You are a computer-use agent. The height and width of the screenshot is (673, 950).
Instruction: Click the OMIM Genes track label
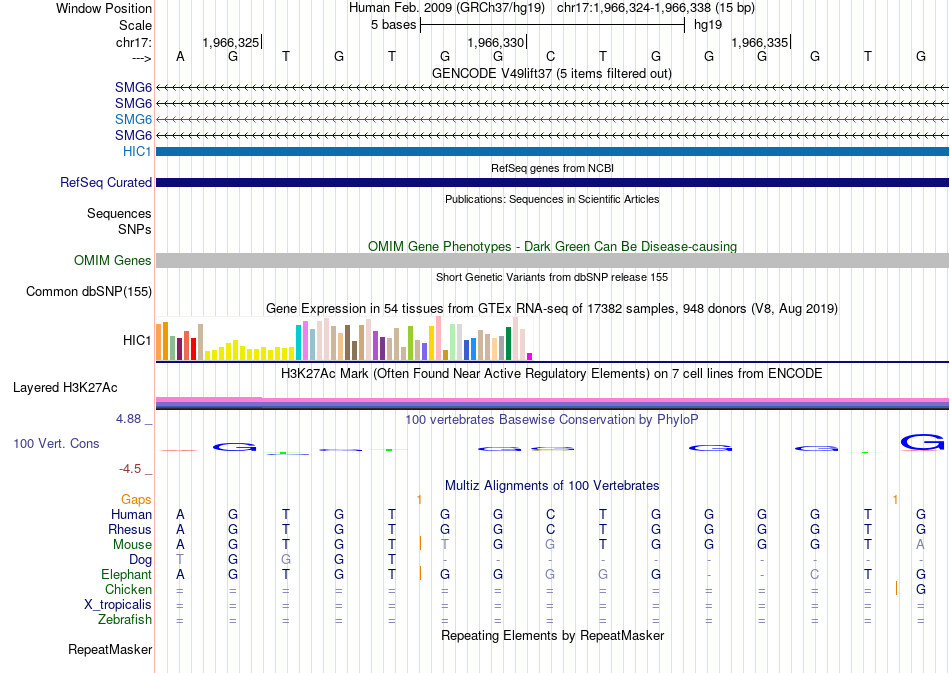(113, 260)
